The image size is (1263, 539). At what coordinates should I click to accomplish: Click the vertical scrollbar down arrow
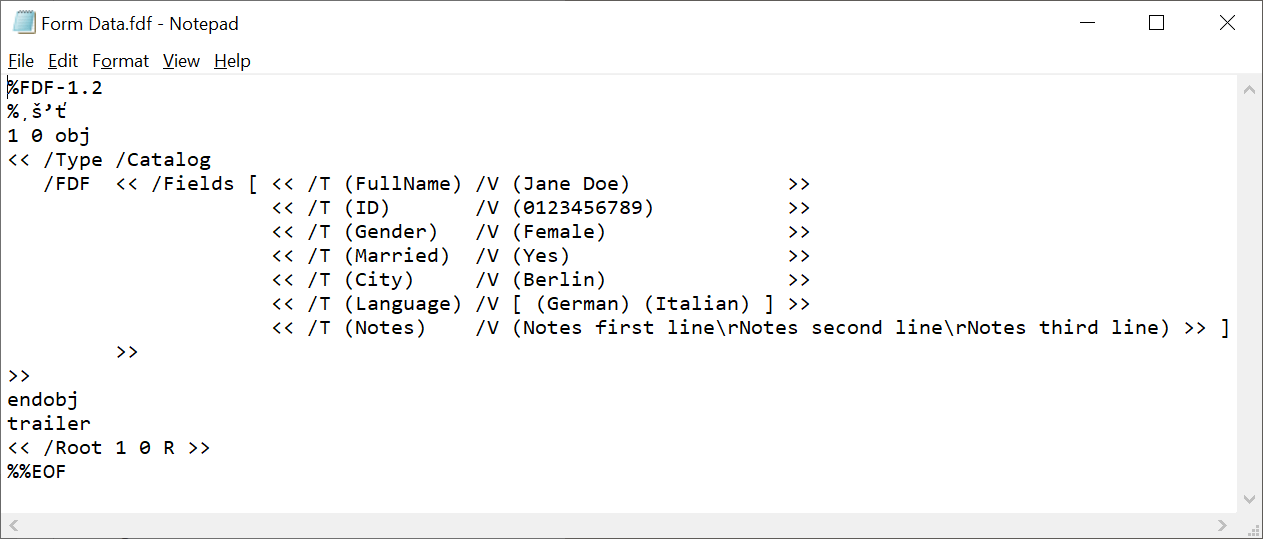(1249, 499)
